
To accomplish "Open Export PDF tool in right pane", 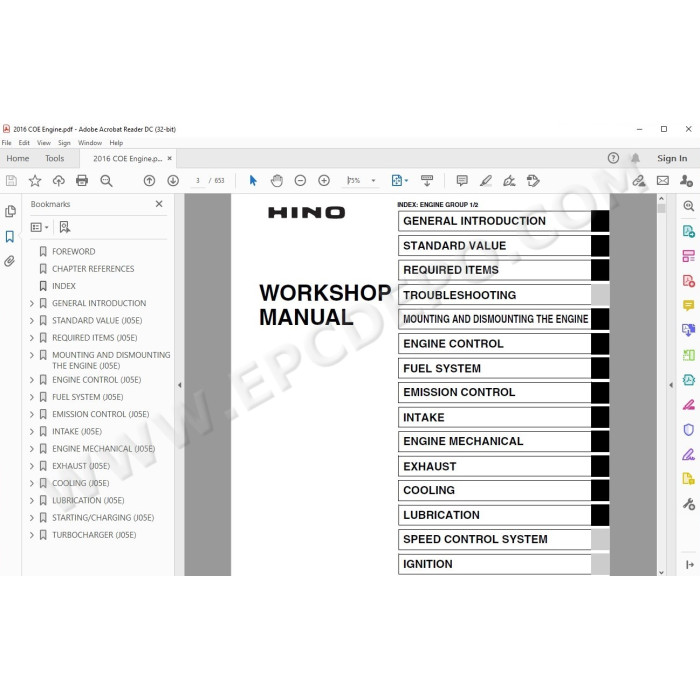I will click(x=688, y=231).
